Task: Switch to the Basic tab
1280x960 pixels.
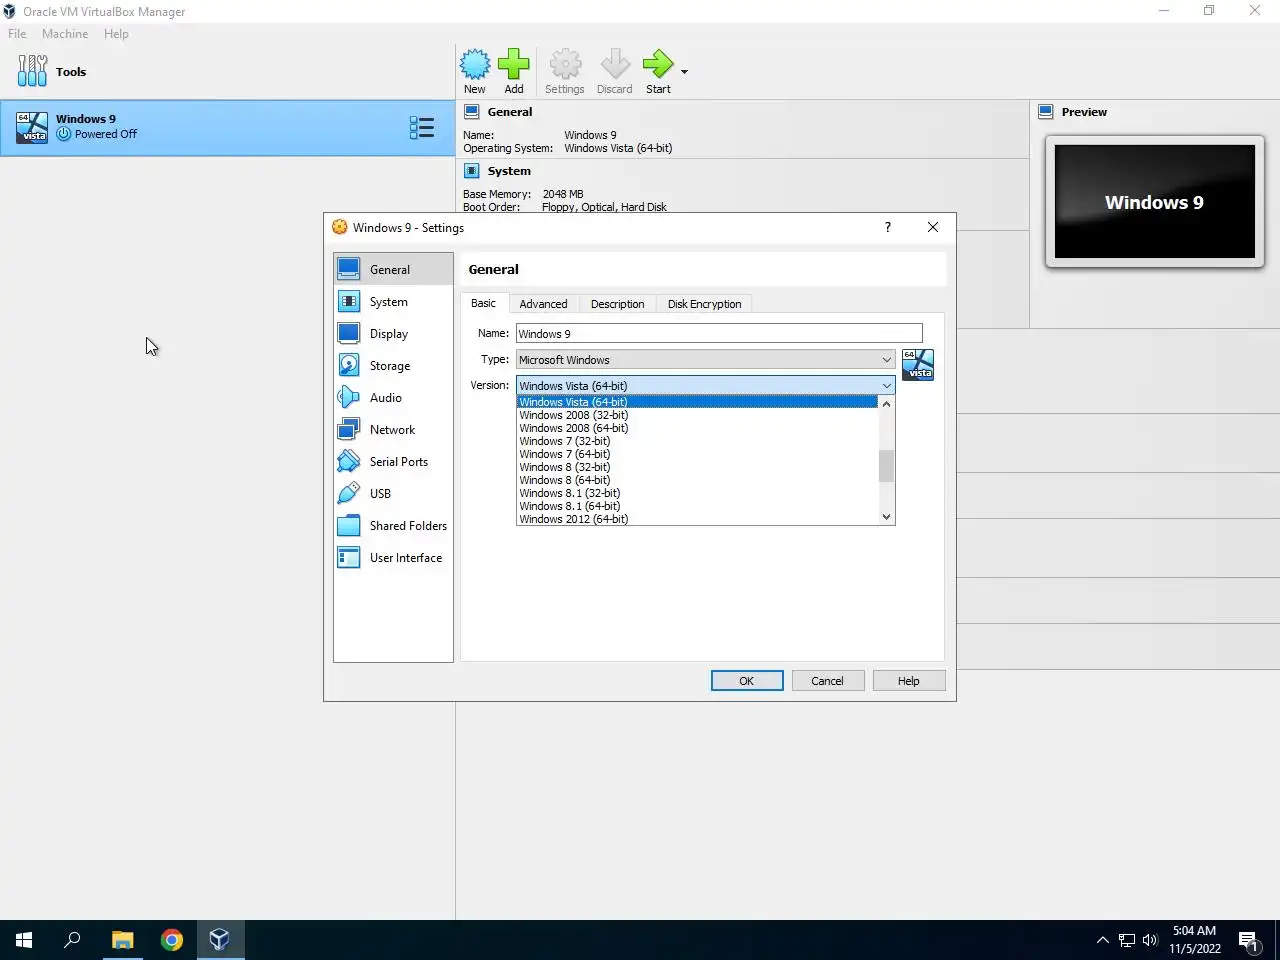Action: pos(484,303)
